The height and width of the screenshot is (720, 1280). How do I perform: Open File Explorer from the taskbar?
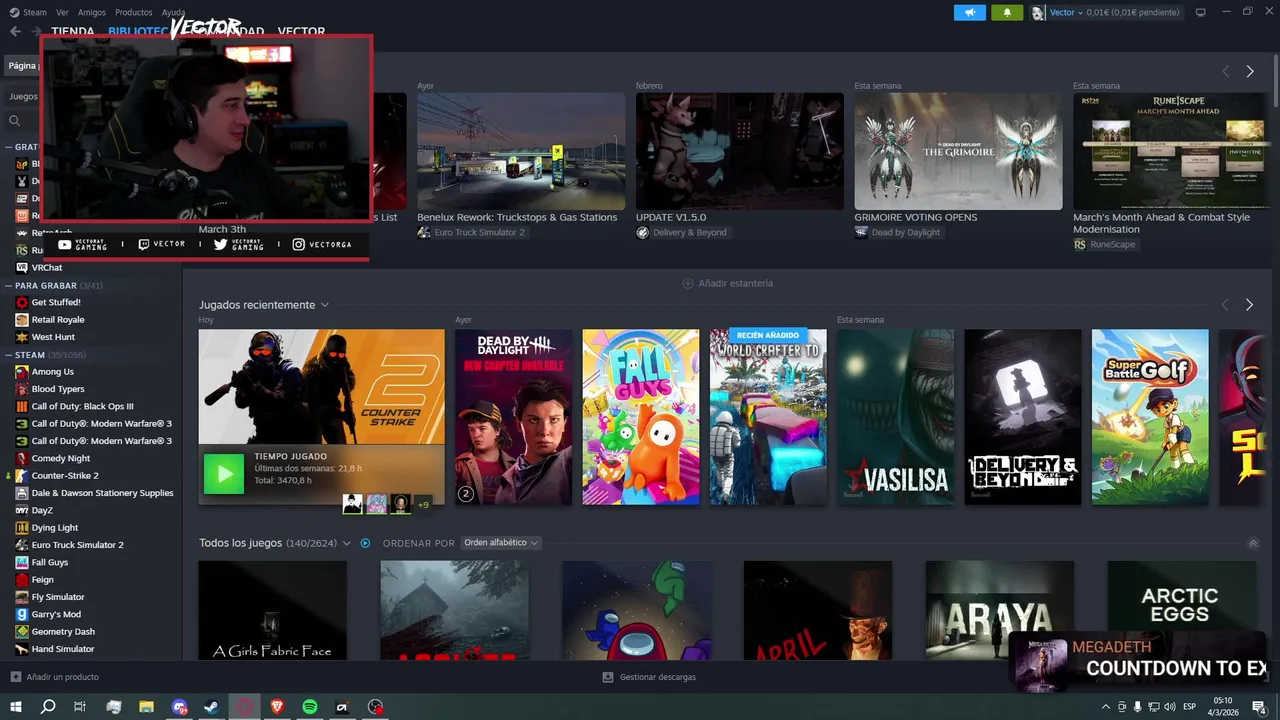[x=146, y=707]
